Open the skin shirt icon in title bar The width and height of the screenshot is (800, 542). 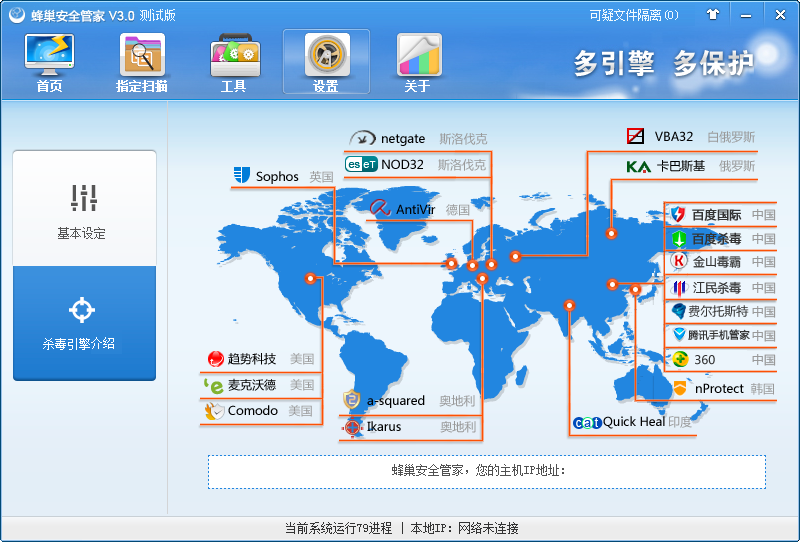coord(713,14)
